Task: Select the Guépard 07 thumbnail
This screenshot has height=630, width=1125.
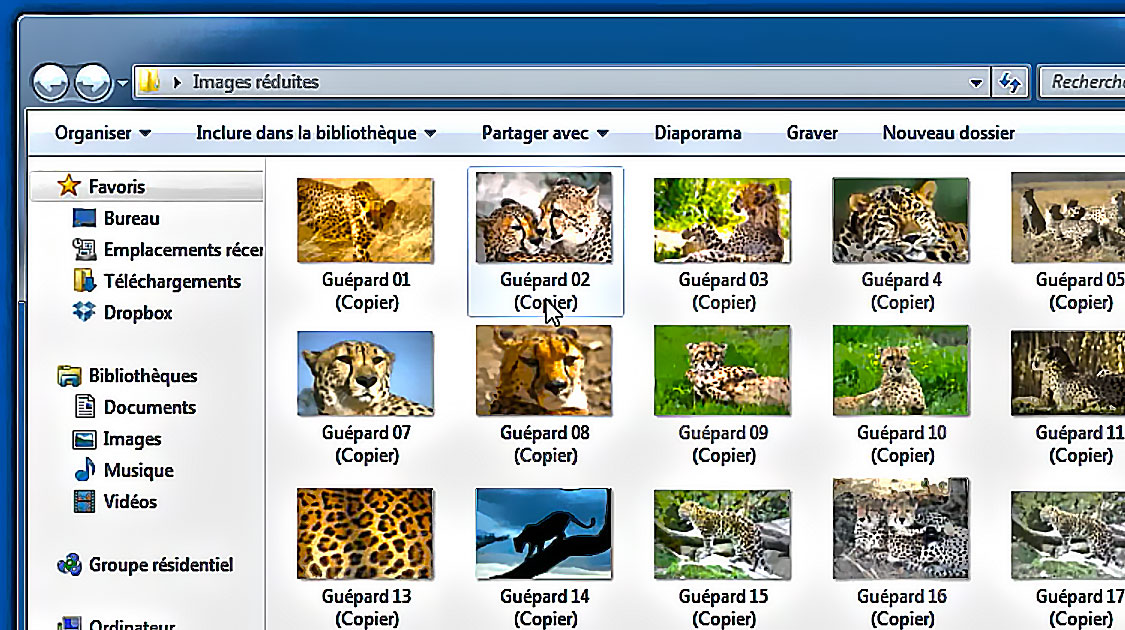Action: (x=365, y=373)
